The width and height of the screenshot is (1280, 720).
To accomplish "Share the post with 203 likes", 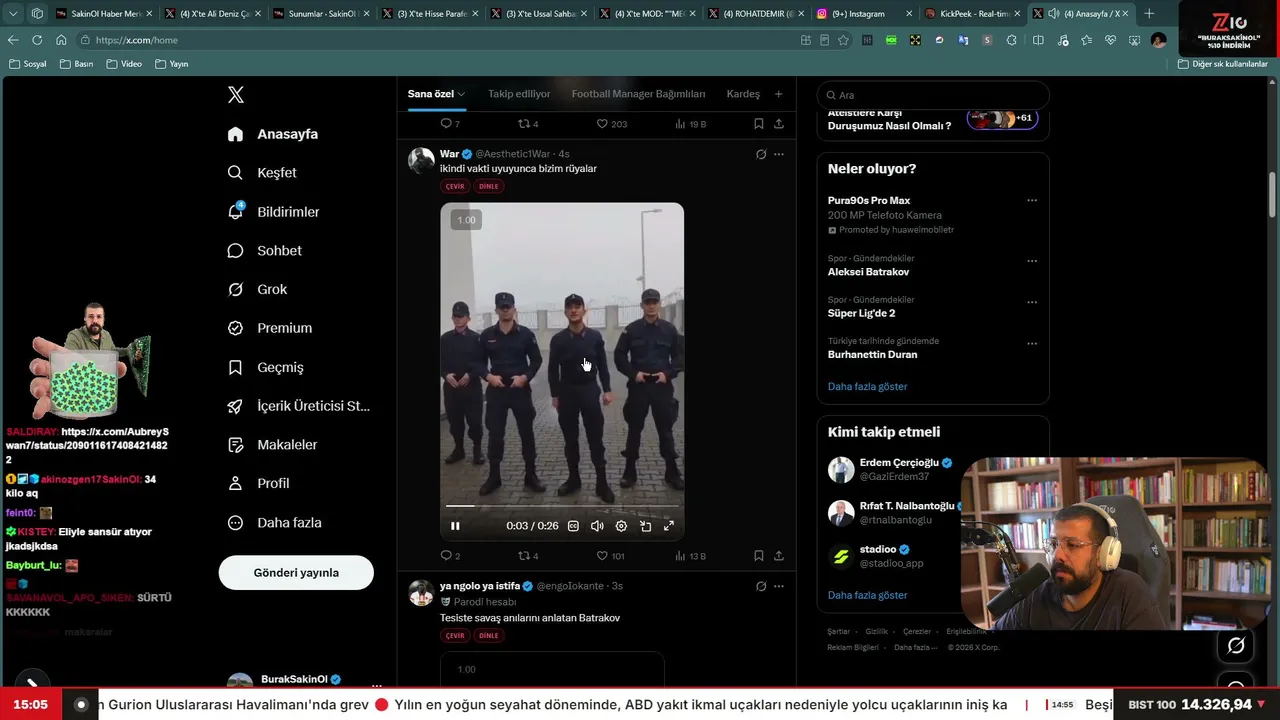I will [x=779, y=124].
